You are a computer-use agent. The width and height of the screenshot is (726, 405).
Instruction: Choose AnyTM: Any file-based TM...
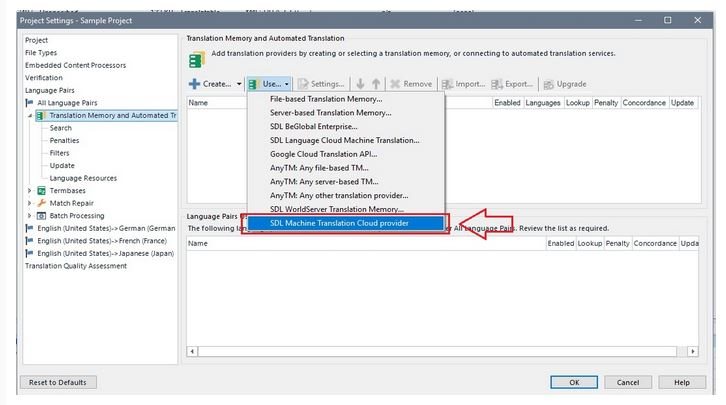(x=346, y=168)
